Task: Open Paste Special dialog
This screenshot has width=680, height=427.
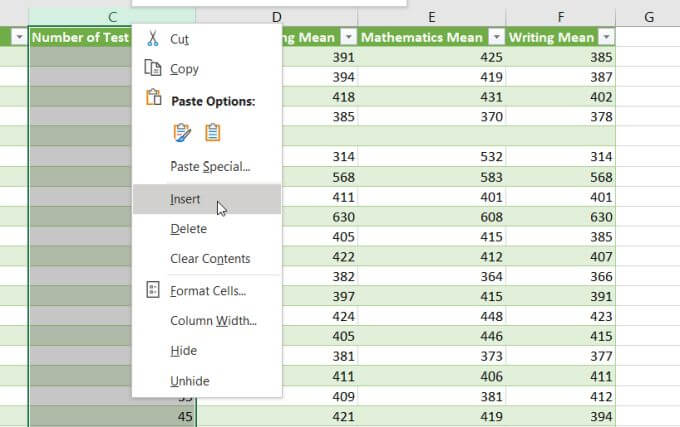Action: tap(207, 166)
